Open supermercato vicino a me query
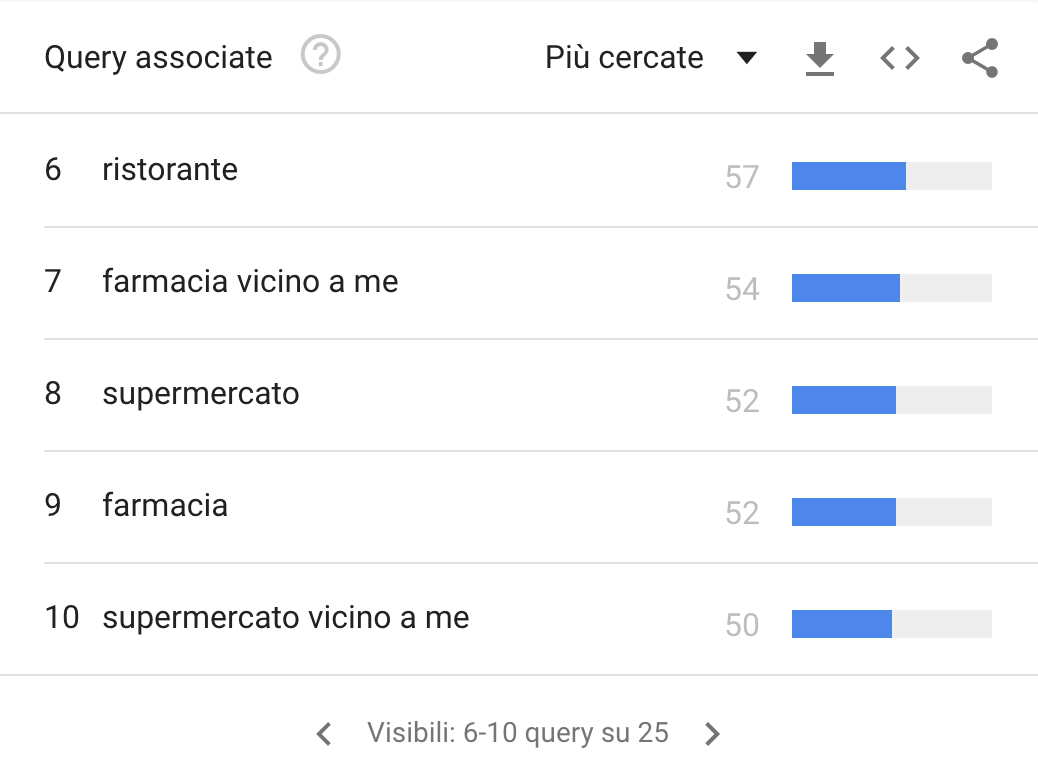 pos(285,618)
